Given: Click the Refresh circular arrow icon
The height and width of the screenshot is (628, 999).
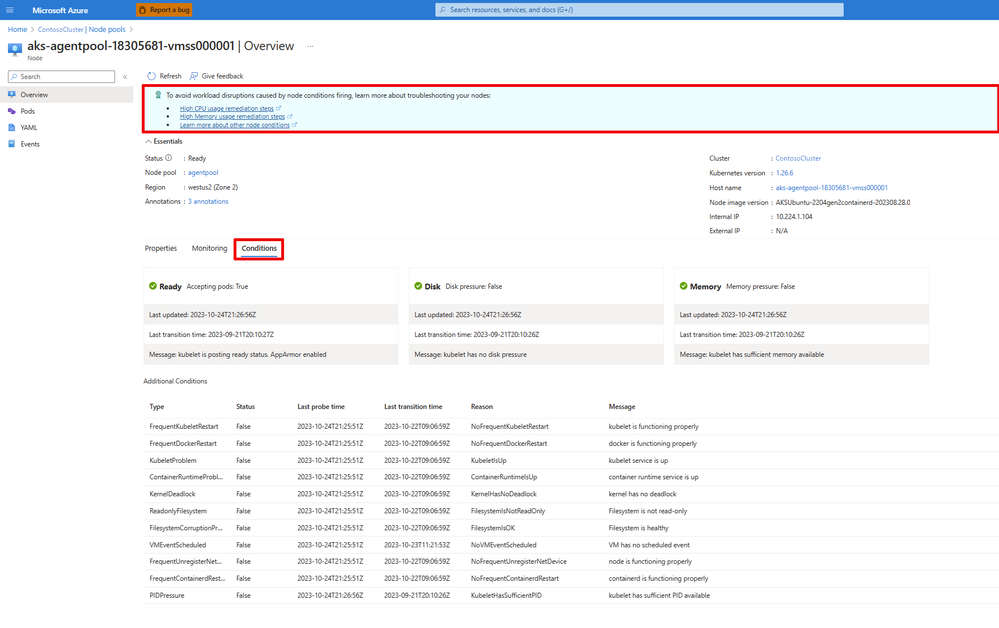Looking at the screenshot, I should (152, 76).
